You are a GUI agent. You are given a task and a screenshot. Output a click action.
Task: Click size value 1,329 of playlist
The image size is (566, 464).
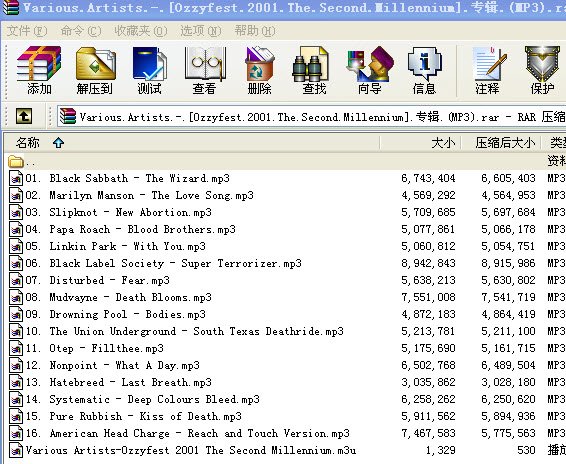(x=440, y=450)
